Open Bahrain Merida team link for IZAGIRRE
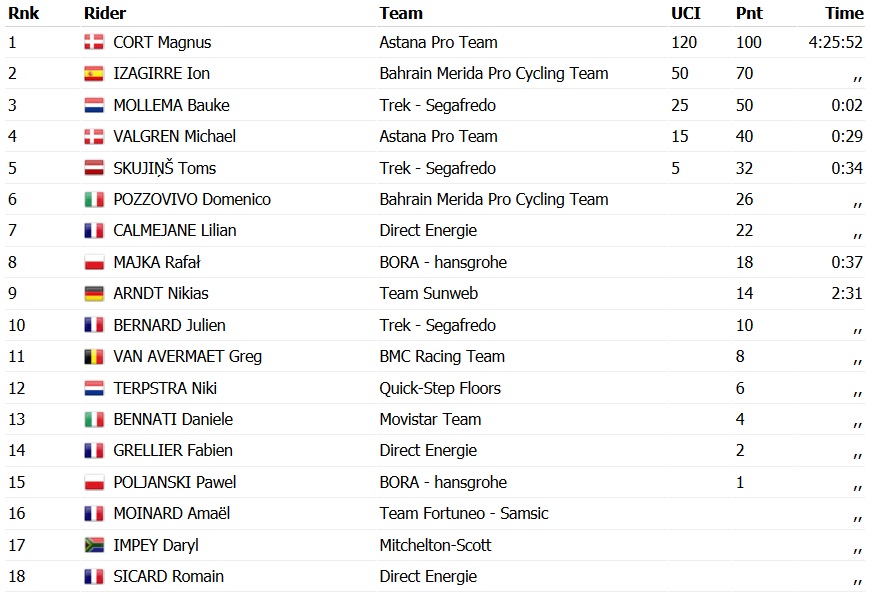The width and height of the screenshot is (873, 592). click(493, 73)
